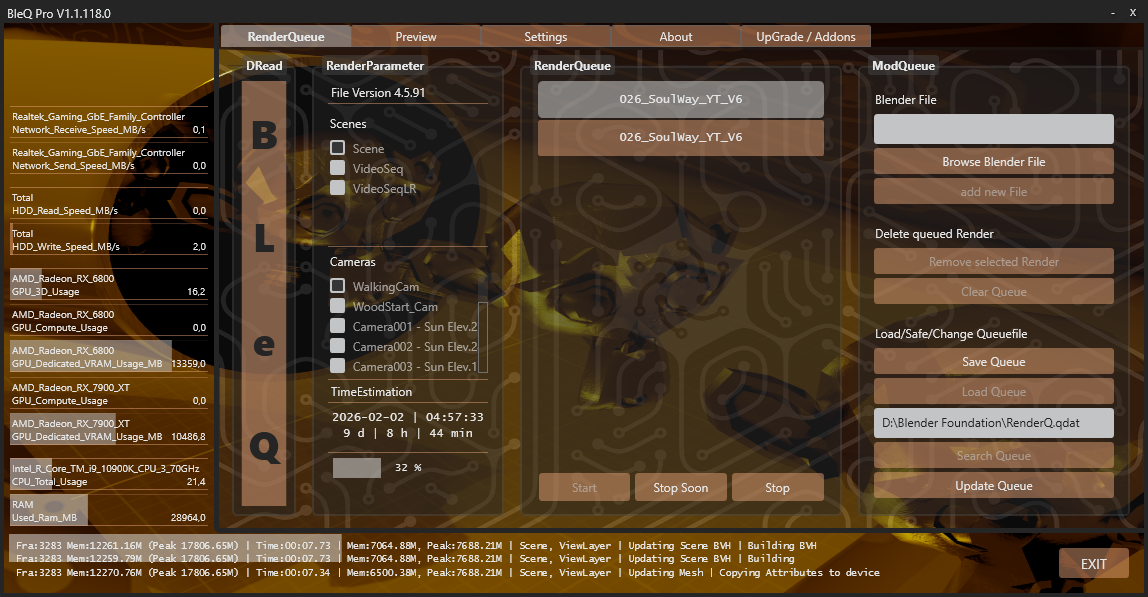Click the cameras list scrollbar
This screenshot has width=1148, height=597.
(x=482, y=337)
